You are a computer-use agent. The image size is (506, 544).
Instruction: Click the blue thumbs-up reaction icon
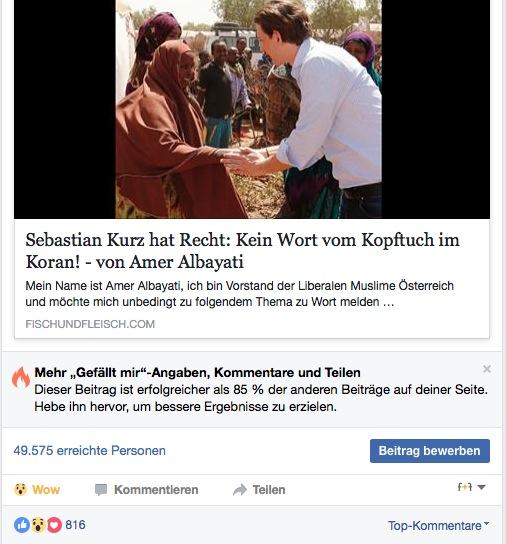click(22, 525)
